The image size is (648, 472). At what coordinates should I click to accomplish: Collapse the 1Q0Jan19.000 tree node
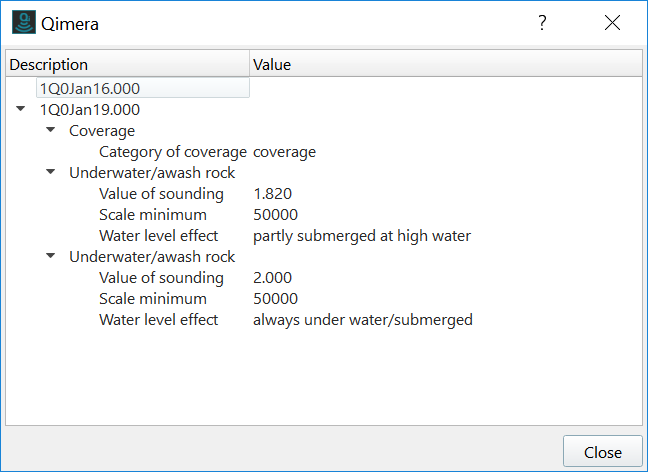21,110
